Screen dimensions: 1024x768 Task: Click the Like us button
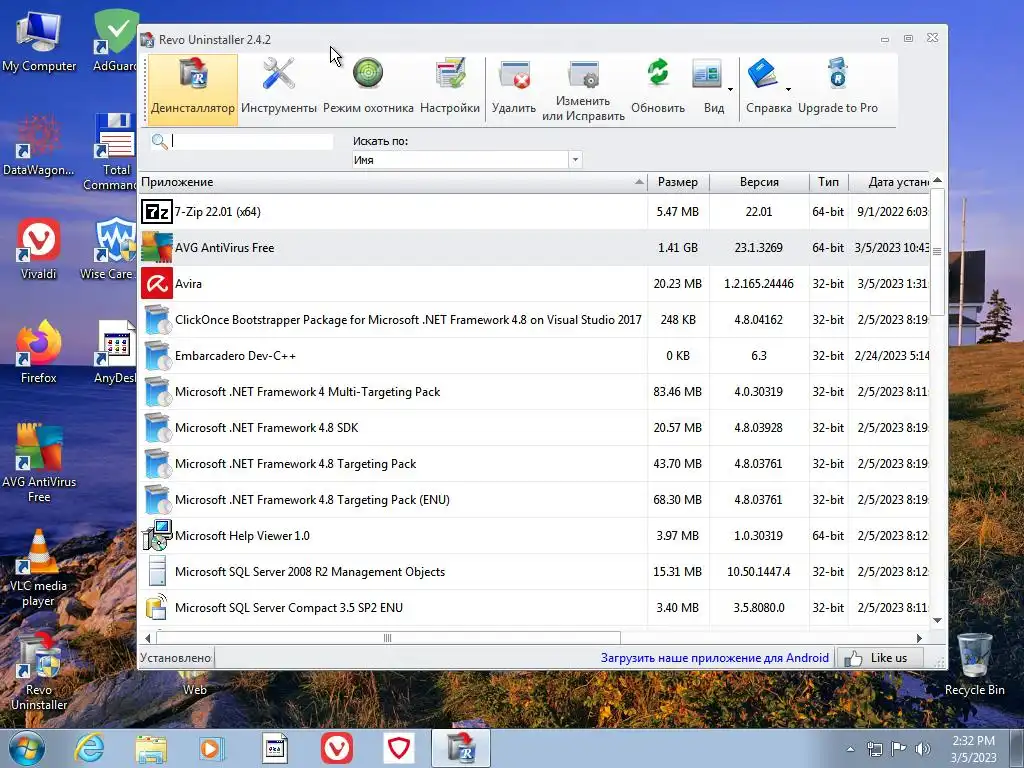click(880, 658)
